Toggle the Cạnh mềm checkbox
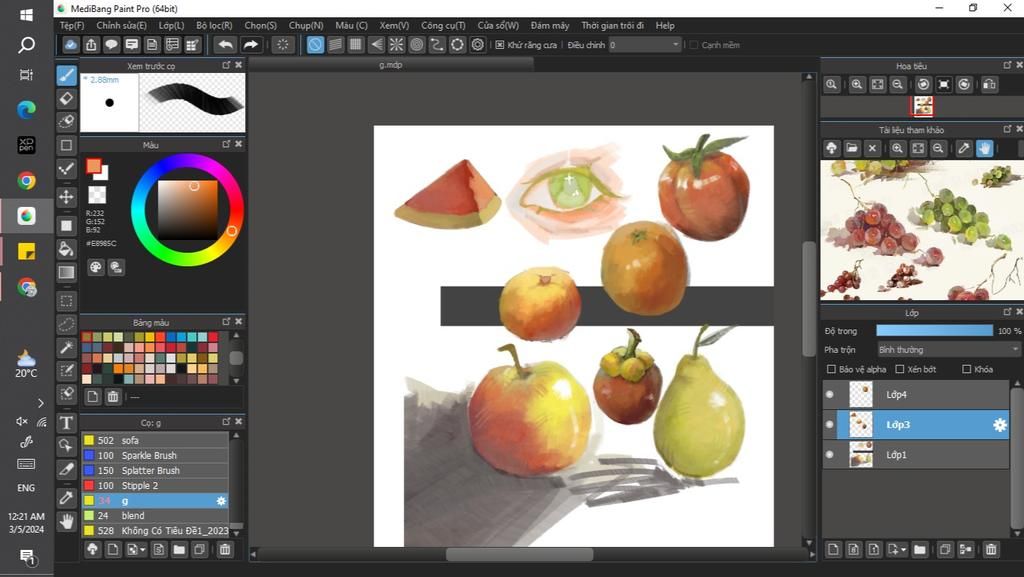The width and height of the screenshot is (1024, 577). (x=694, y=45)
